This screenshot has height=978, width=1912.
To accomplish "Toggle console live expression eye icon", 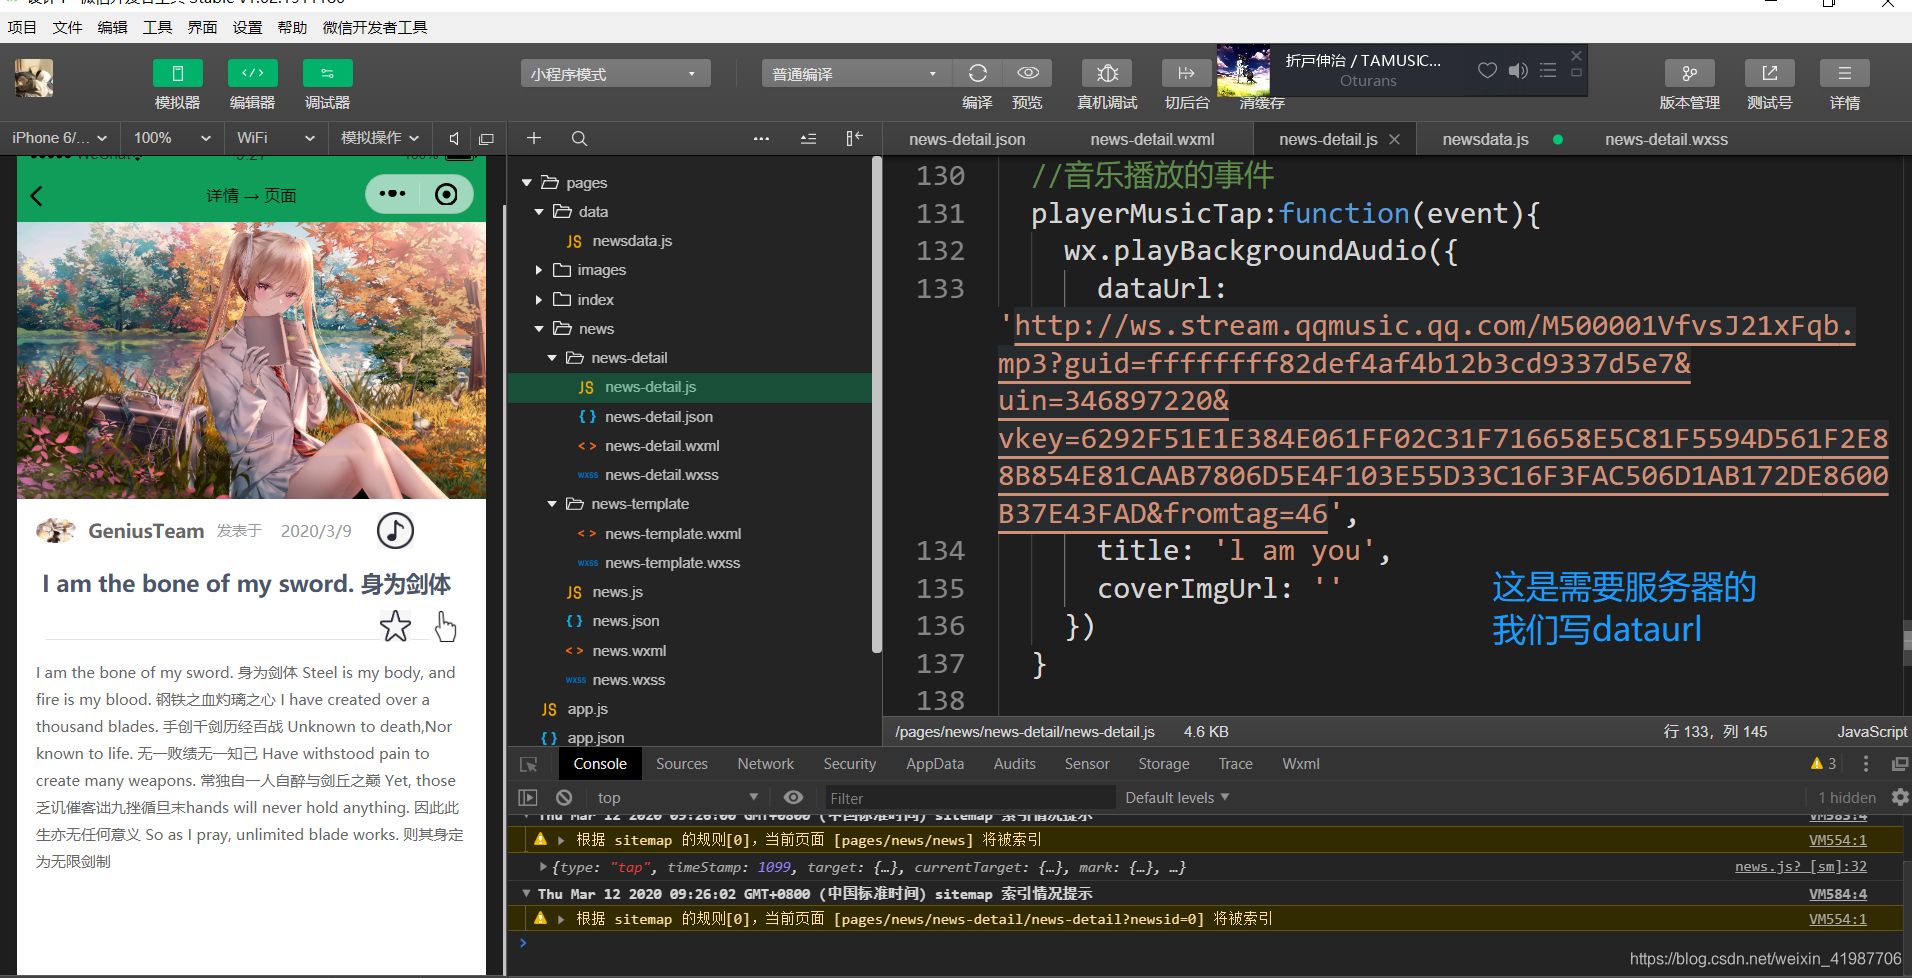I will coord(793,797).
